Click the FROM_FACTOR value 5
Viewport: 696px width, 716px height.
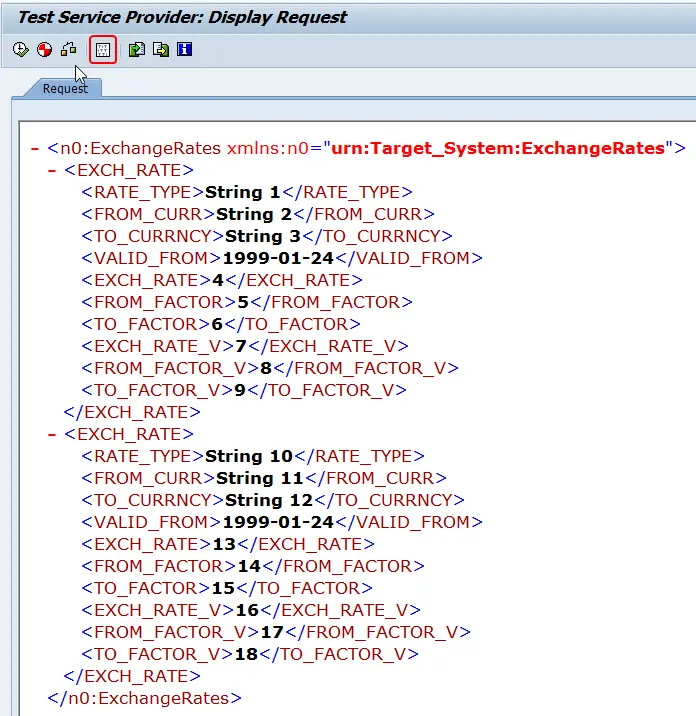(x=243, y=302)
